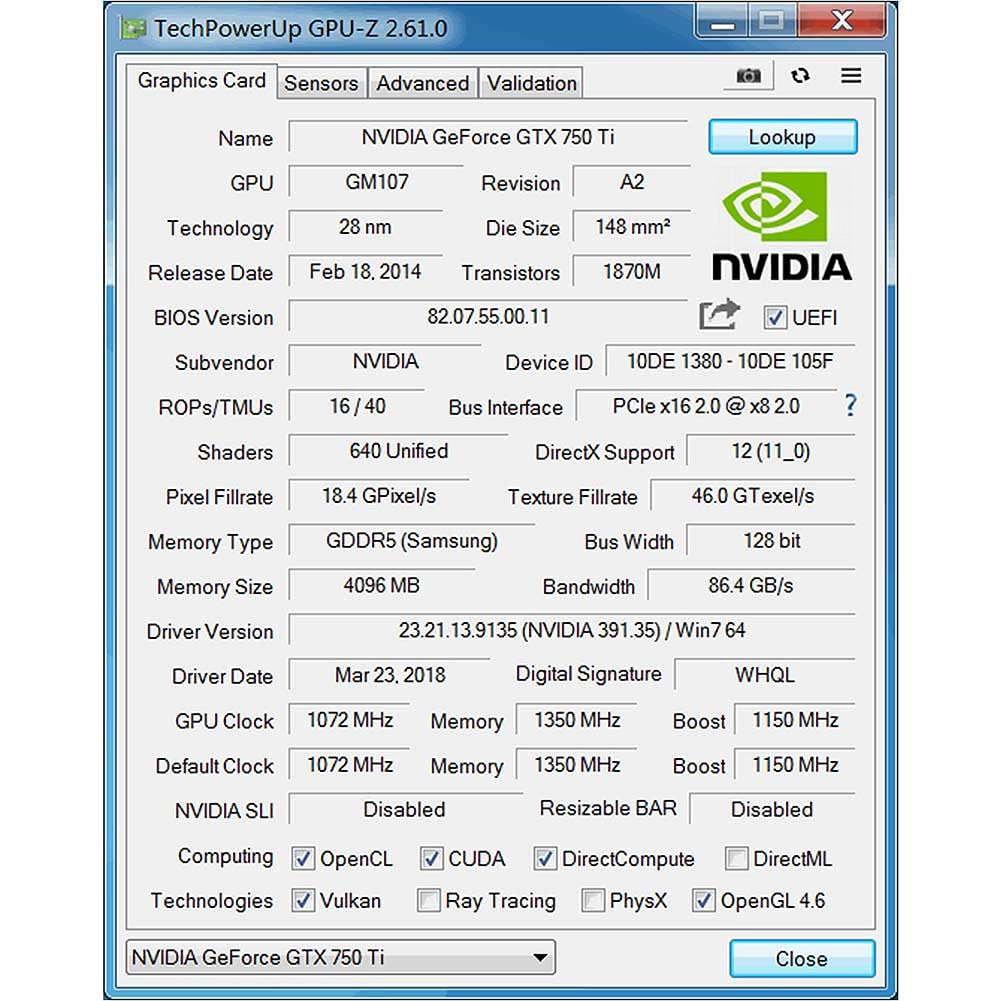The height and width of the screenshot is (1001, 1001).
Task: Click the Technology value 28 nm
Action: pyautogui.click(x=365, y=227)
